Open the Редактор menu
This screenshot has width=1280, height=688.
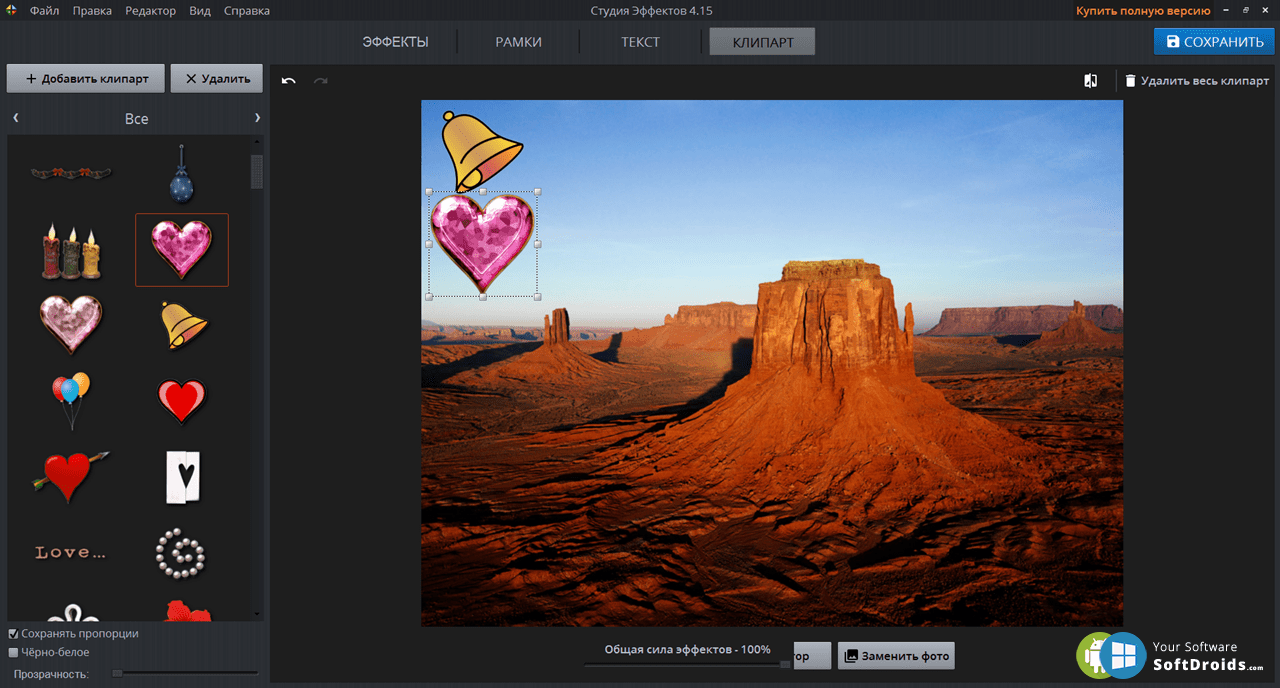click(150, 11)
